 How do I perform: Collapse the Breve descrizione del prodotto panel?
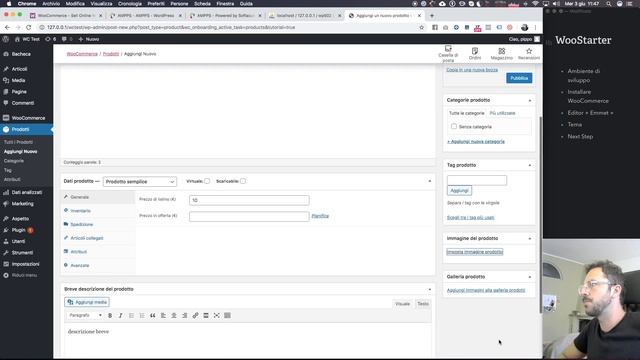[x=429, y=289]
